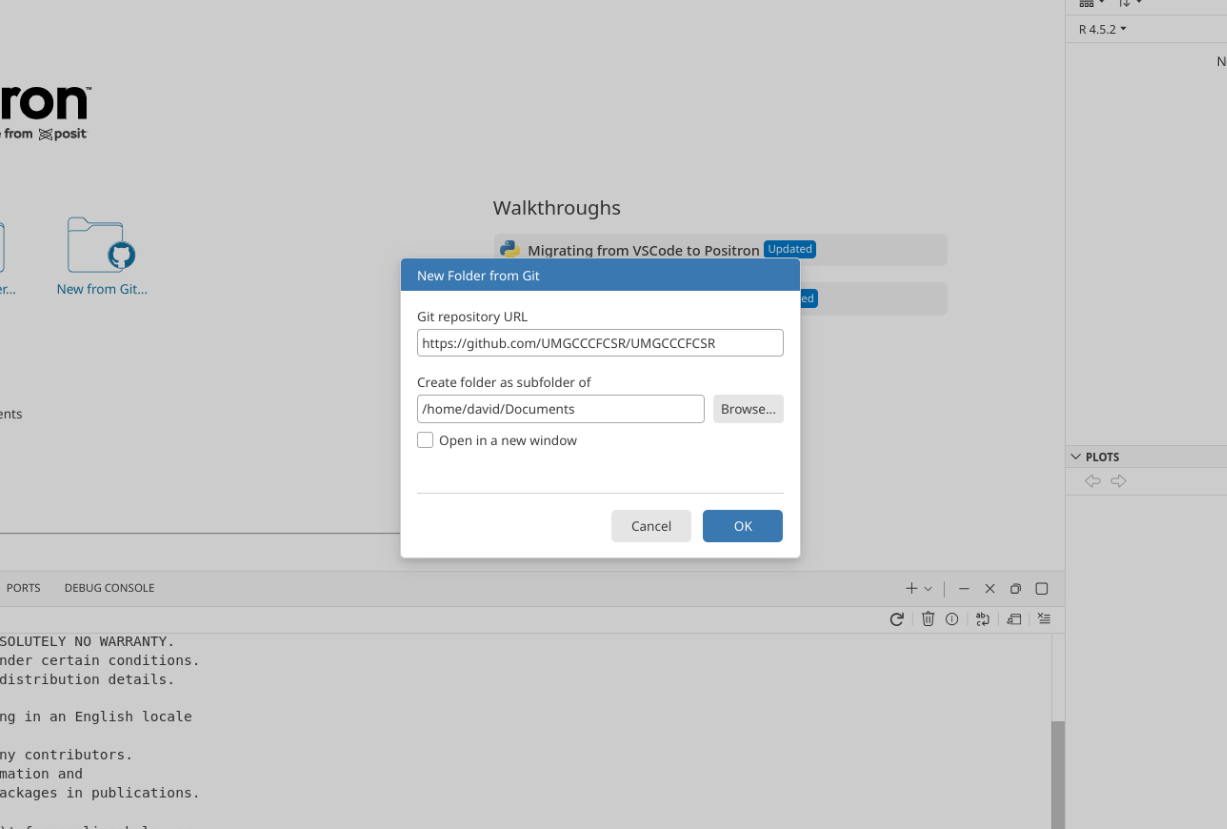Collapse the PLOTS panel section
This screenshot has height=829, width=1227.
(1076, 457)
